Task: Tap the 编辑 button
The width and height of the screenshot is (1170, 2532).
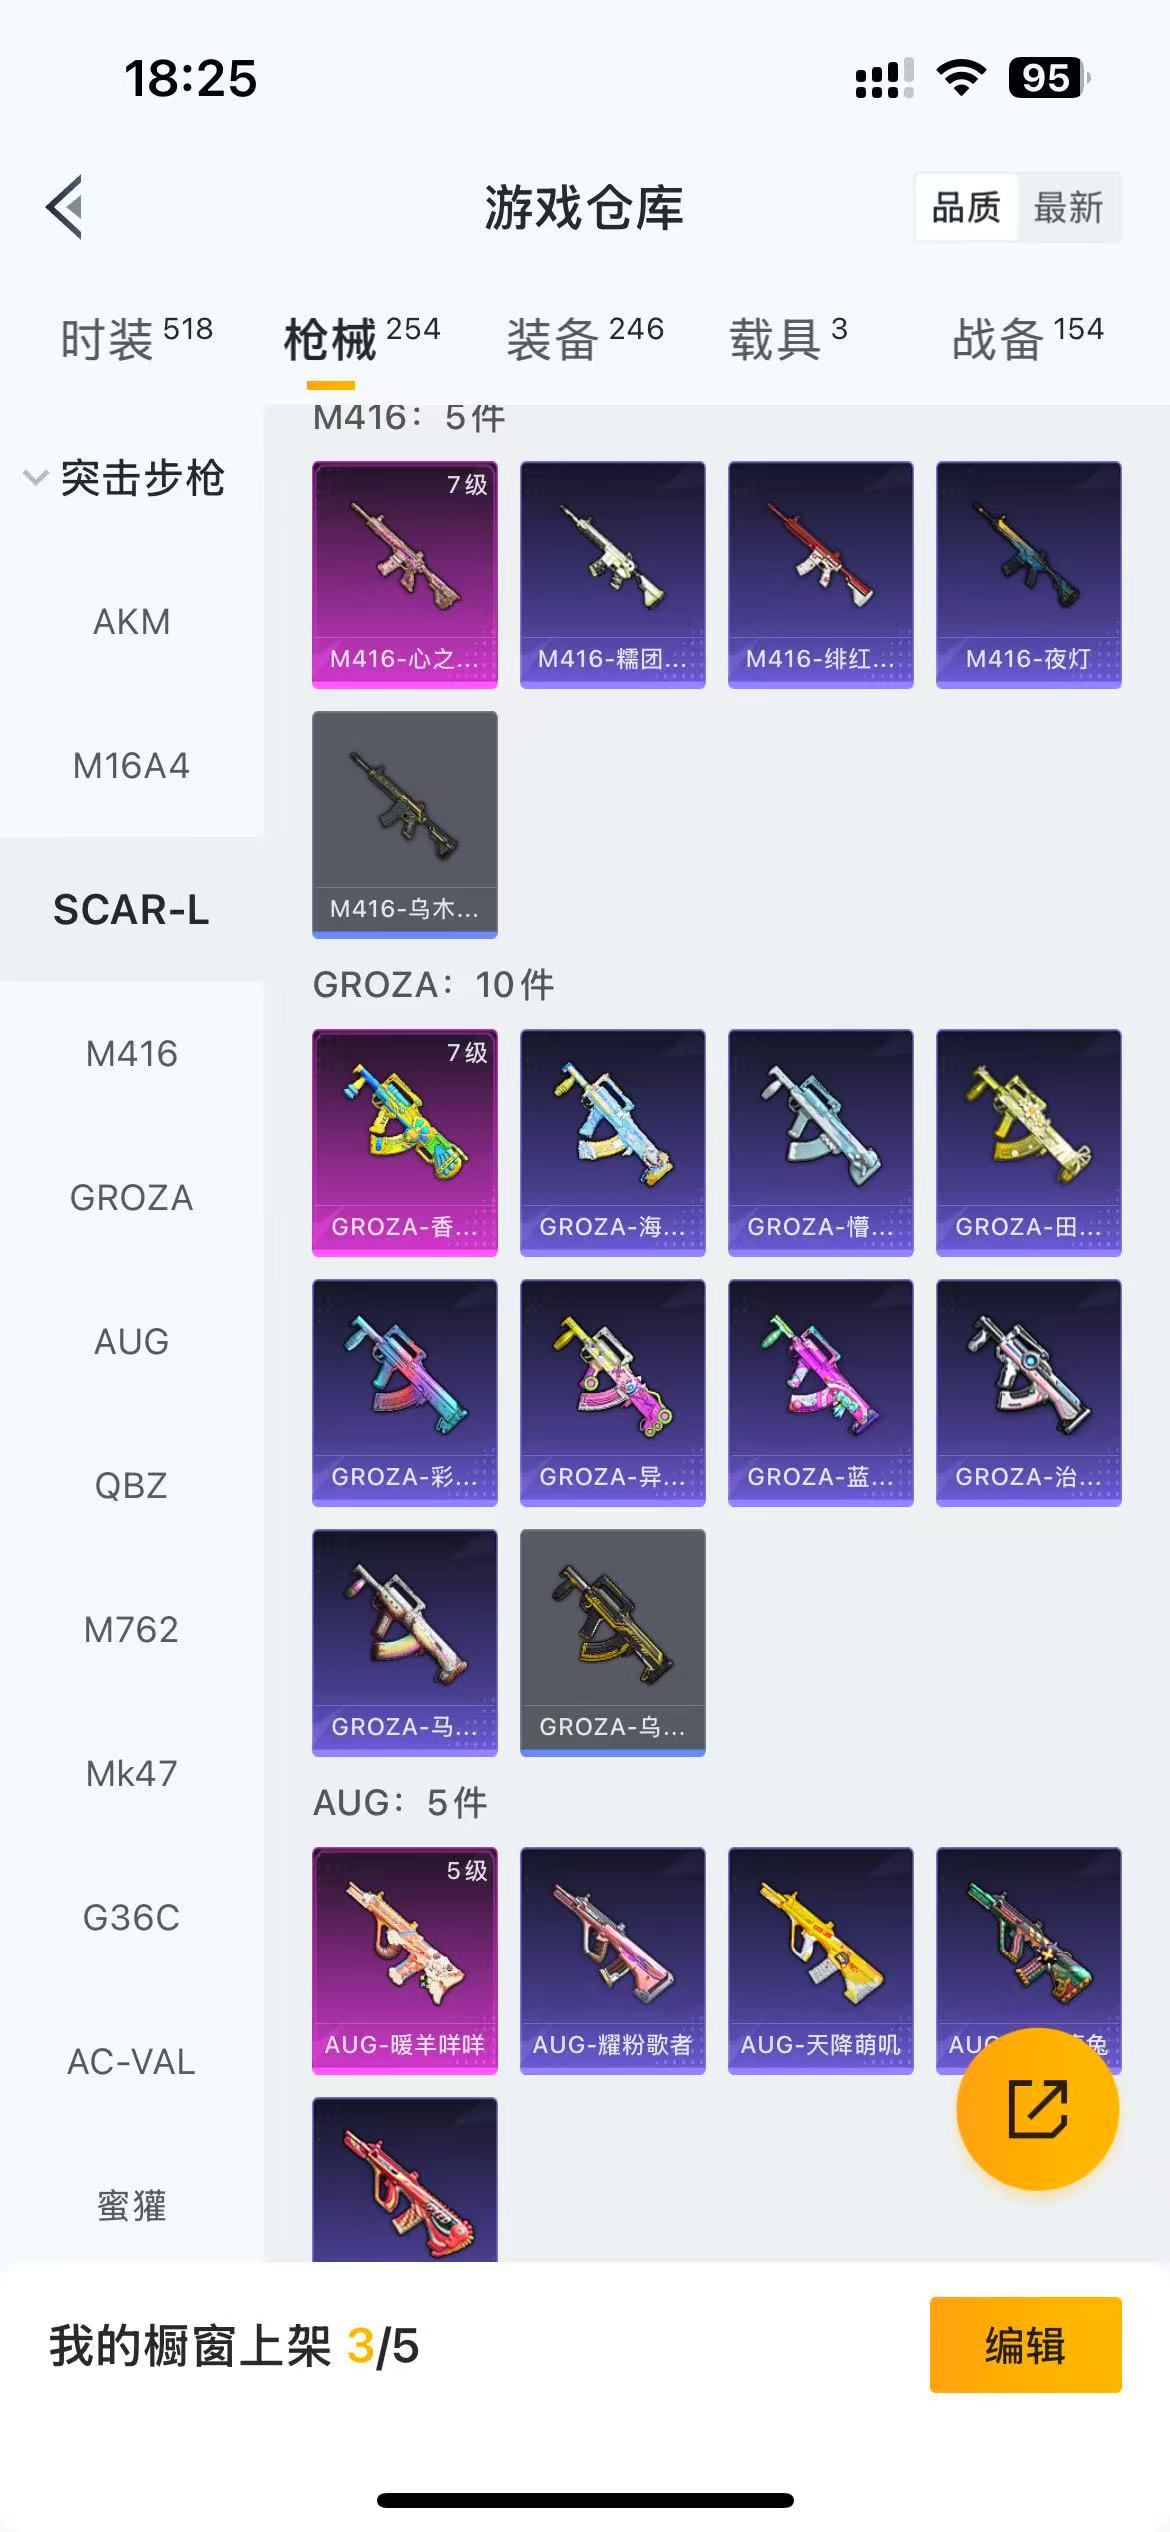Action: 1026,2345
